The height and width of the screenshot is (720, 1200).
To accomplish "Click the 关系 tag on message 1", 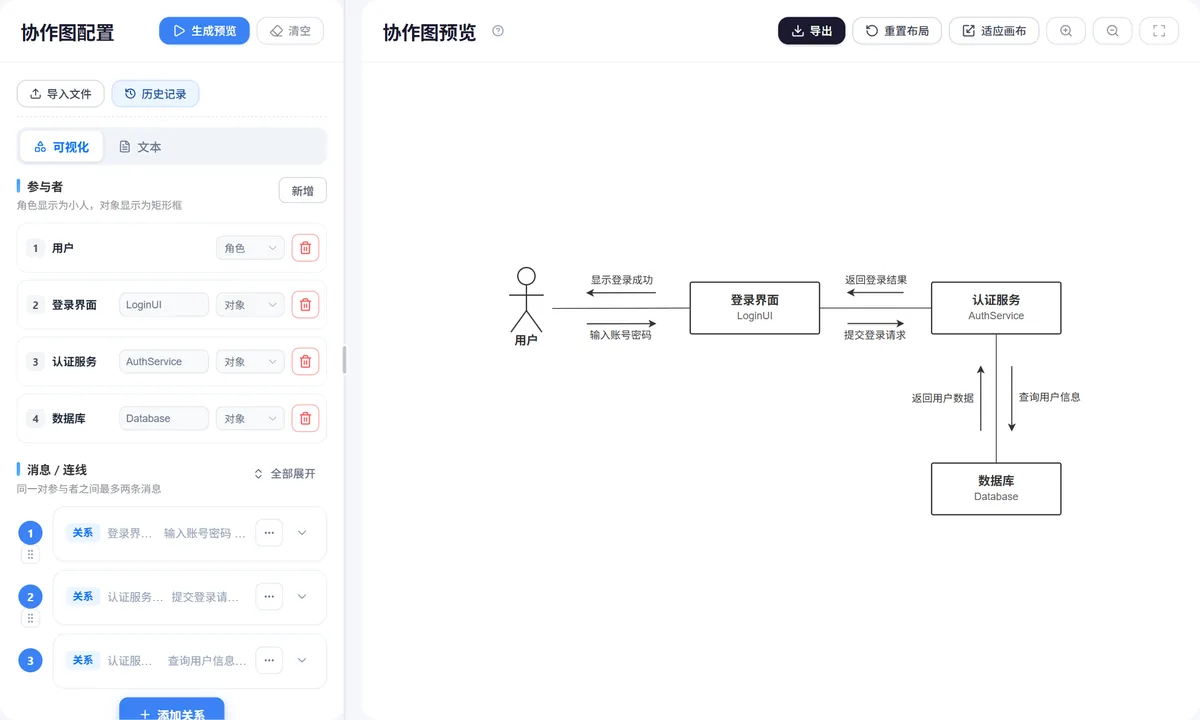I will pyautogui.click(x=83, y=533).
